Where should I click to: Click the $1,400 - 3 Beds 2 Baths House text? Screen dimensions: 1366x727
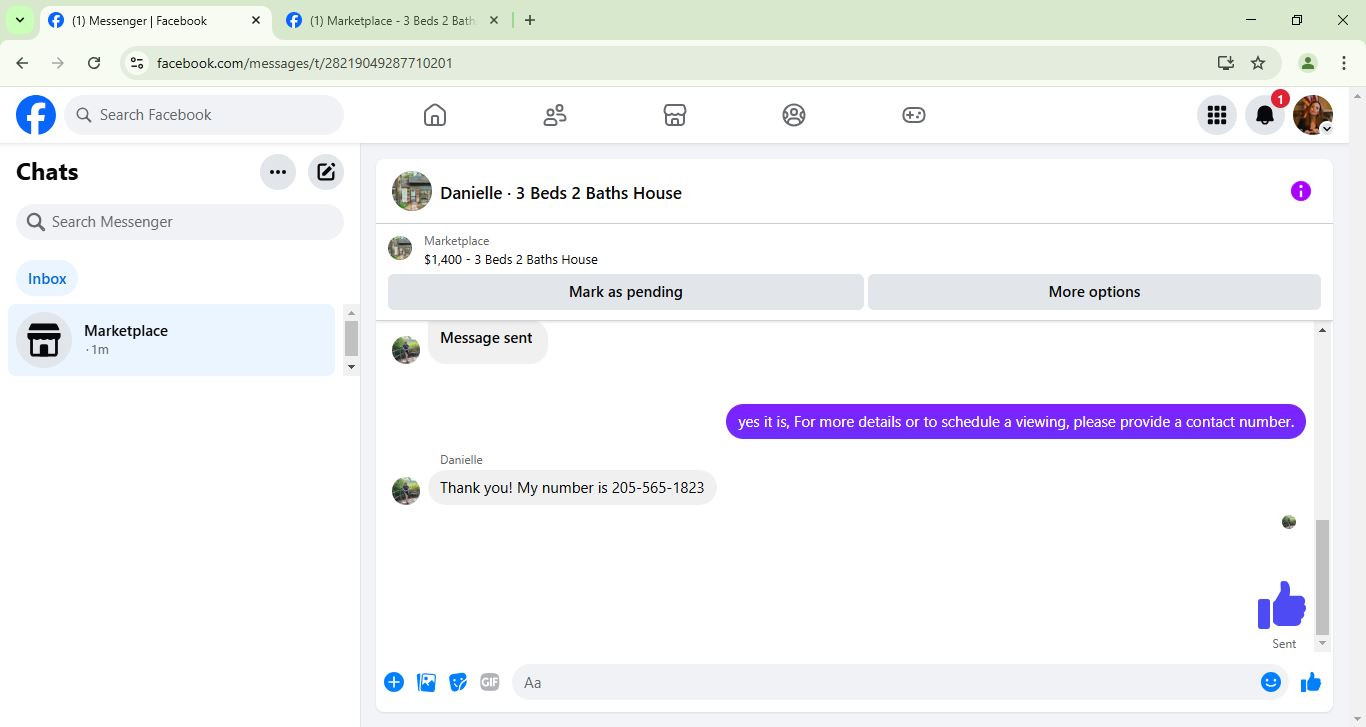coord(511,259)
